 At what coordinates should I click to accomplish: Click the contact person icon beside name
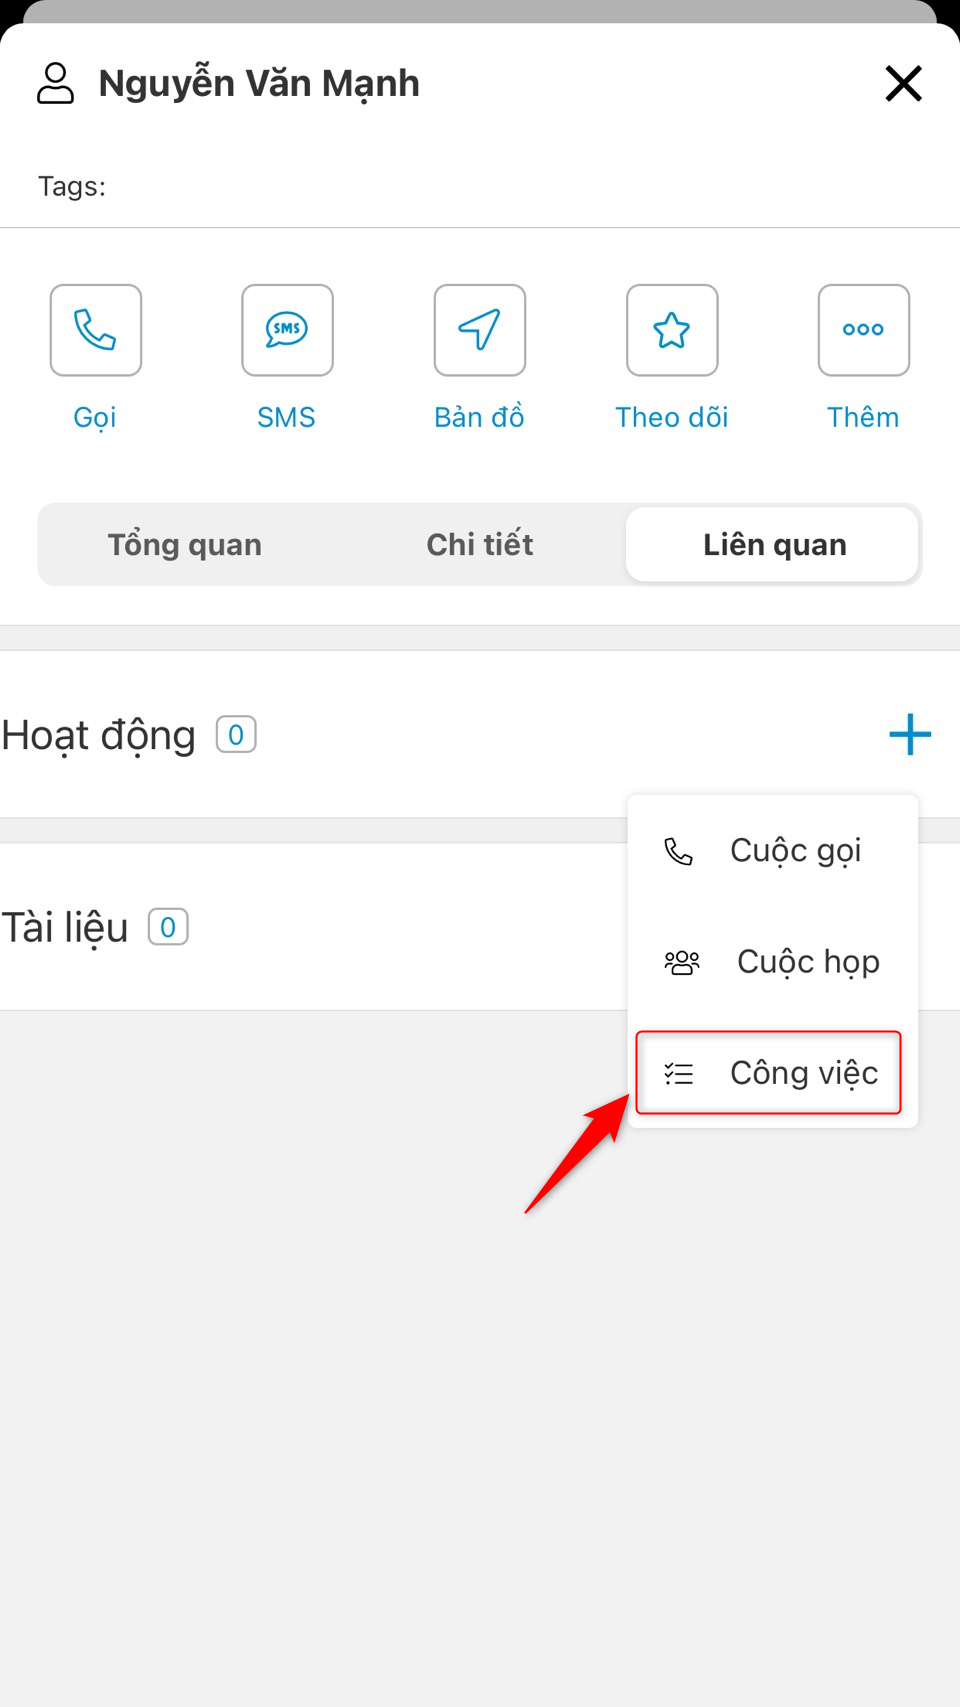point(56,83)
